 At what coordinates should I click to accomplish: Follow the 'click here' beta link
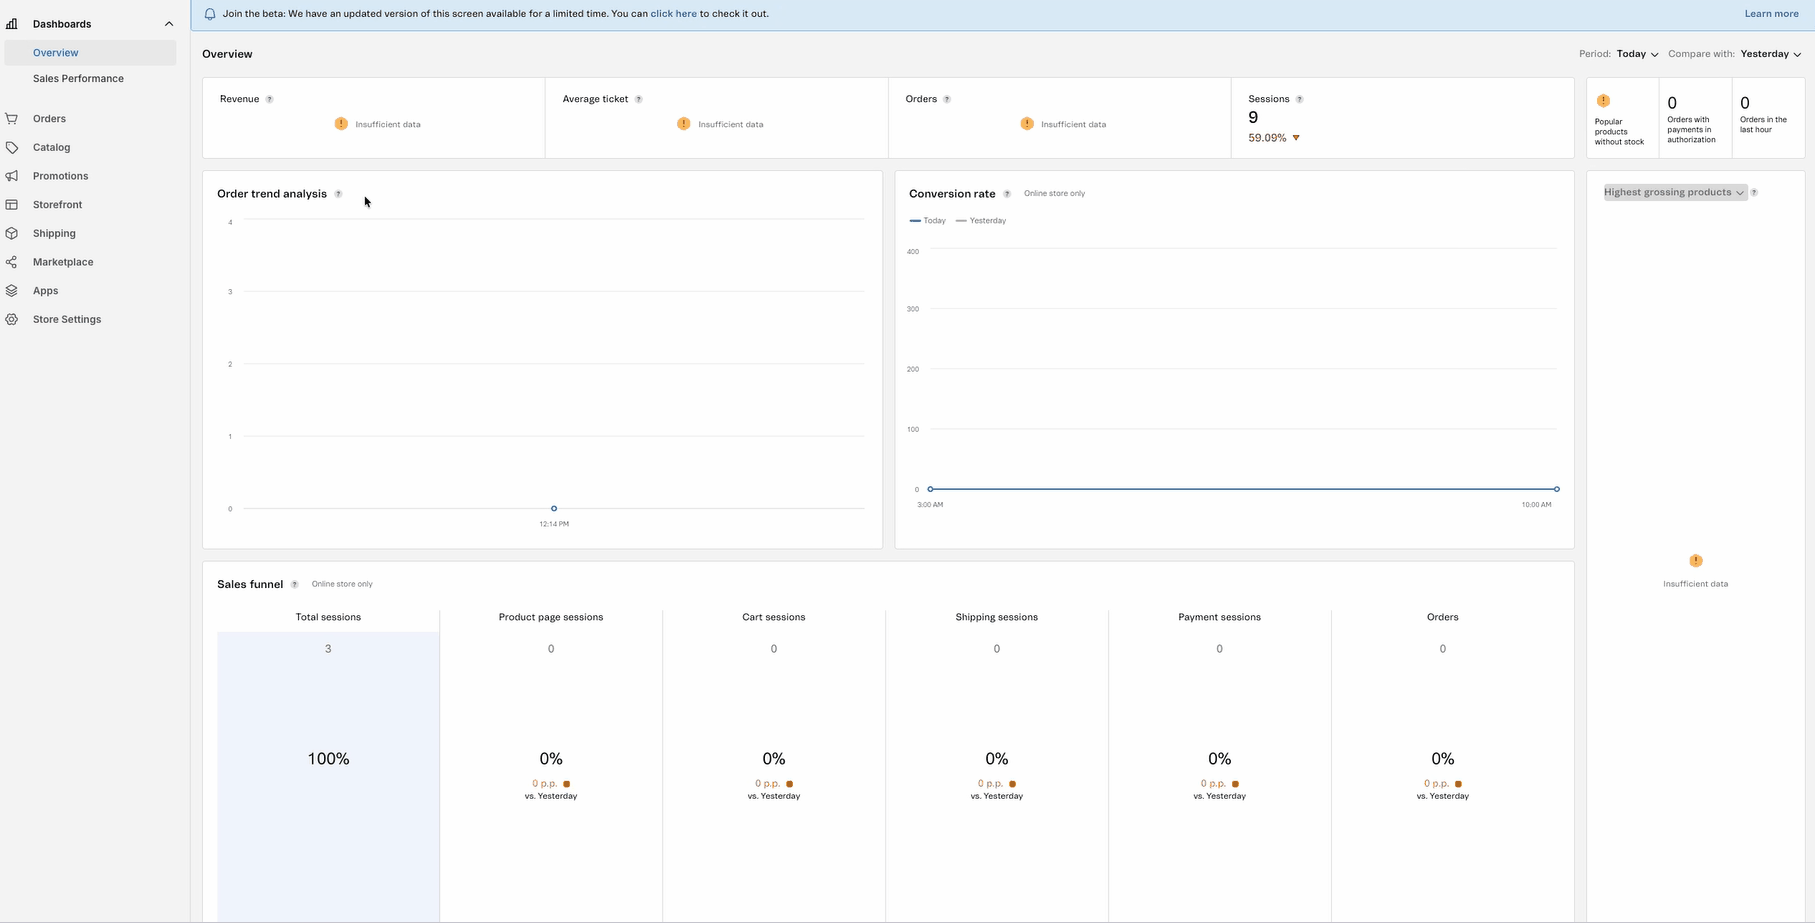coord(673,14)
